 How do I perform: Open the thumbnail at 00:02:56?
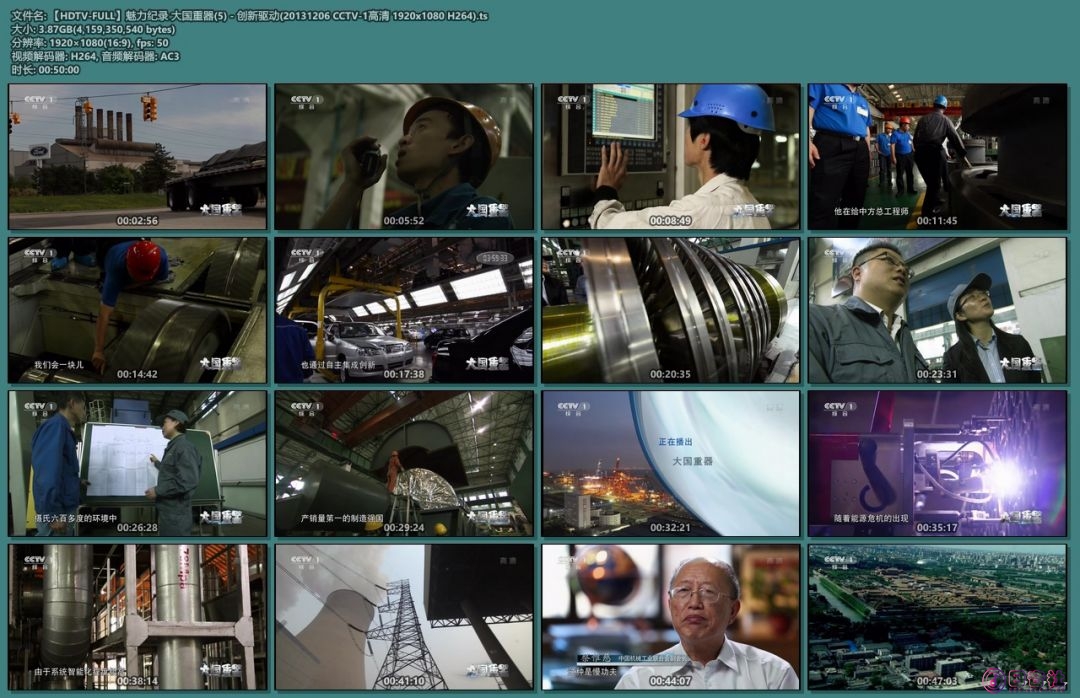(x=137, y=156)
